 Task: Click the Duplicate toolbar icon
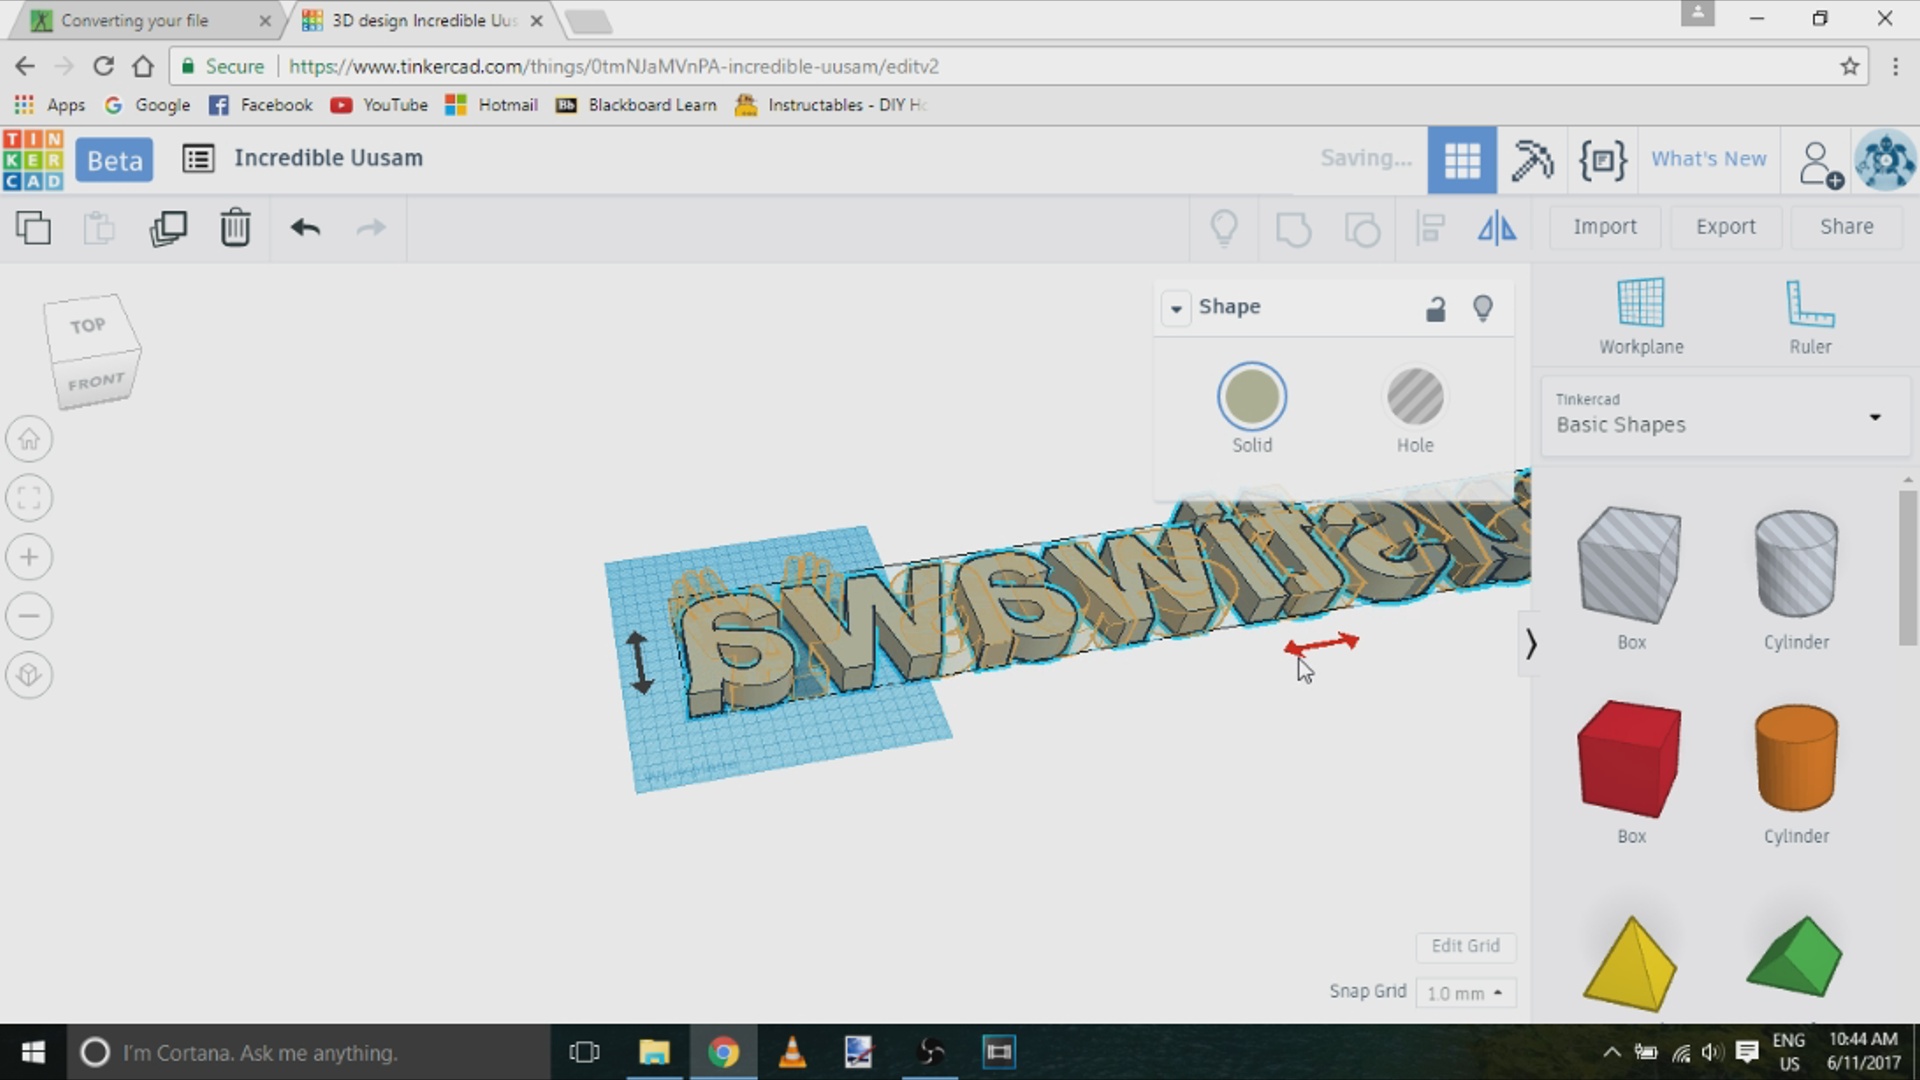pyautogui.click(x=168, y=228)
